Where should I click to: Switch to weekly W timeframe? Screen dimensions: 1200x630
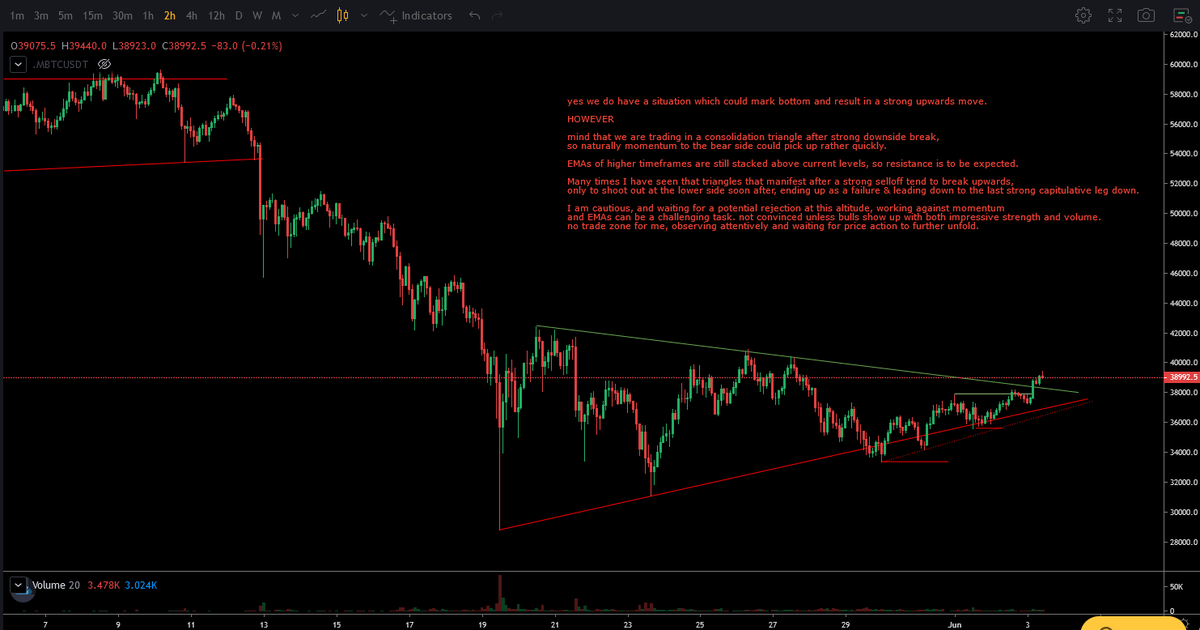[x=257, y=15]
